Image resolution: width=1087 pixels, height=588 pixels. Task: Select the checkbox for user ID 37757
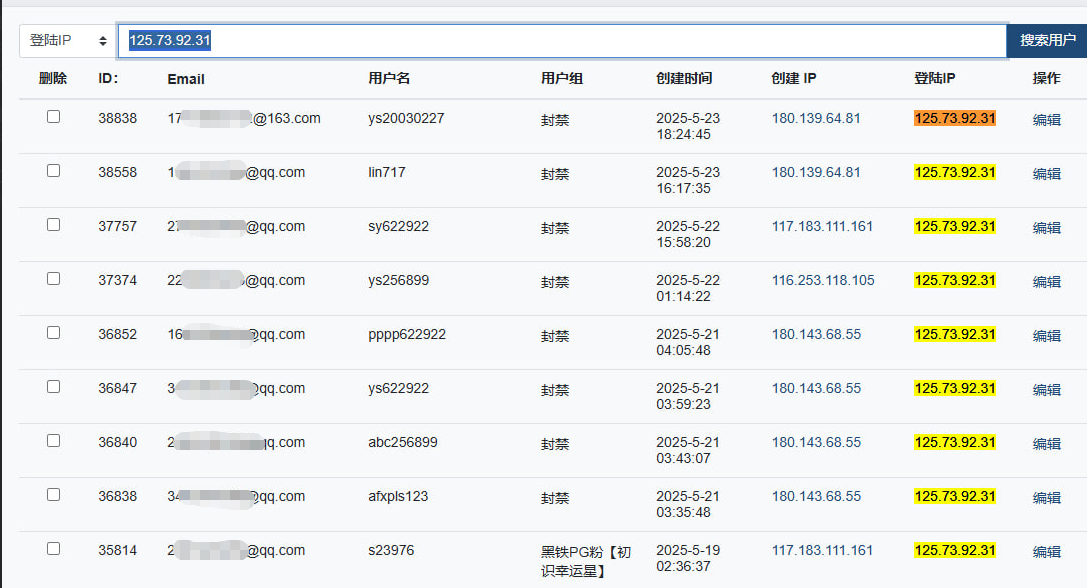(53, 225)
